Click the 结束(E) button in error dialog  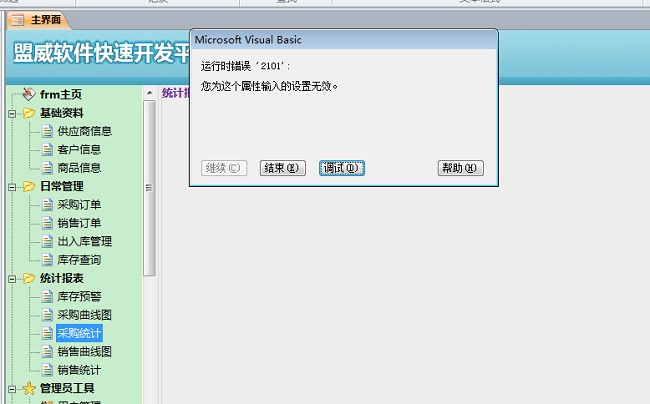click(283, 168)
